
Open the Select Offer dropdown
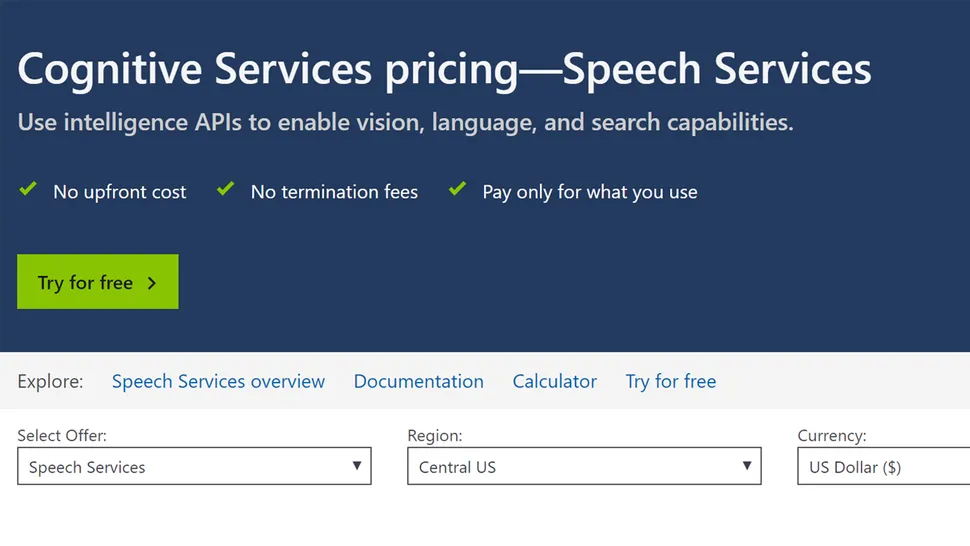[194, 466]
